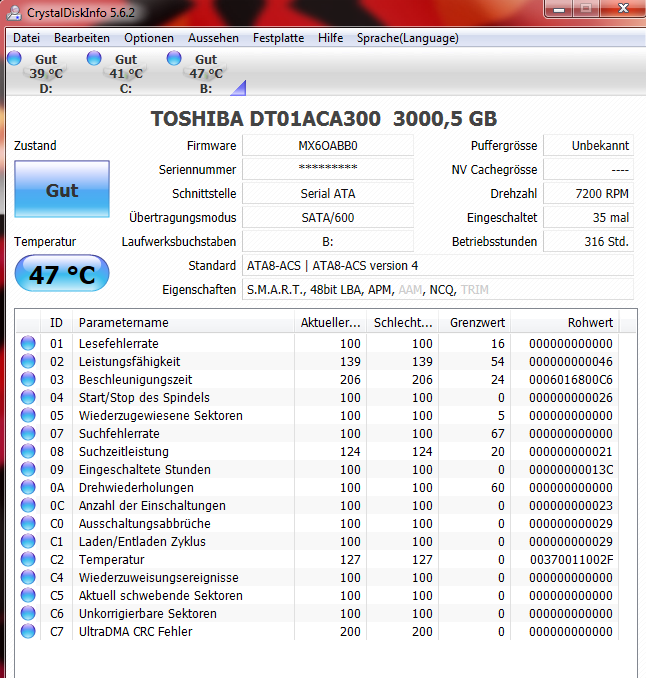Click the blue status orb for drive C:
Screen dimensions: 646x678
coord(94,58)
